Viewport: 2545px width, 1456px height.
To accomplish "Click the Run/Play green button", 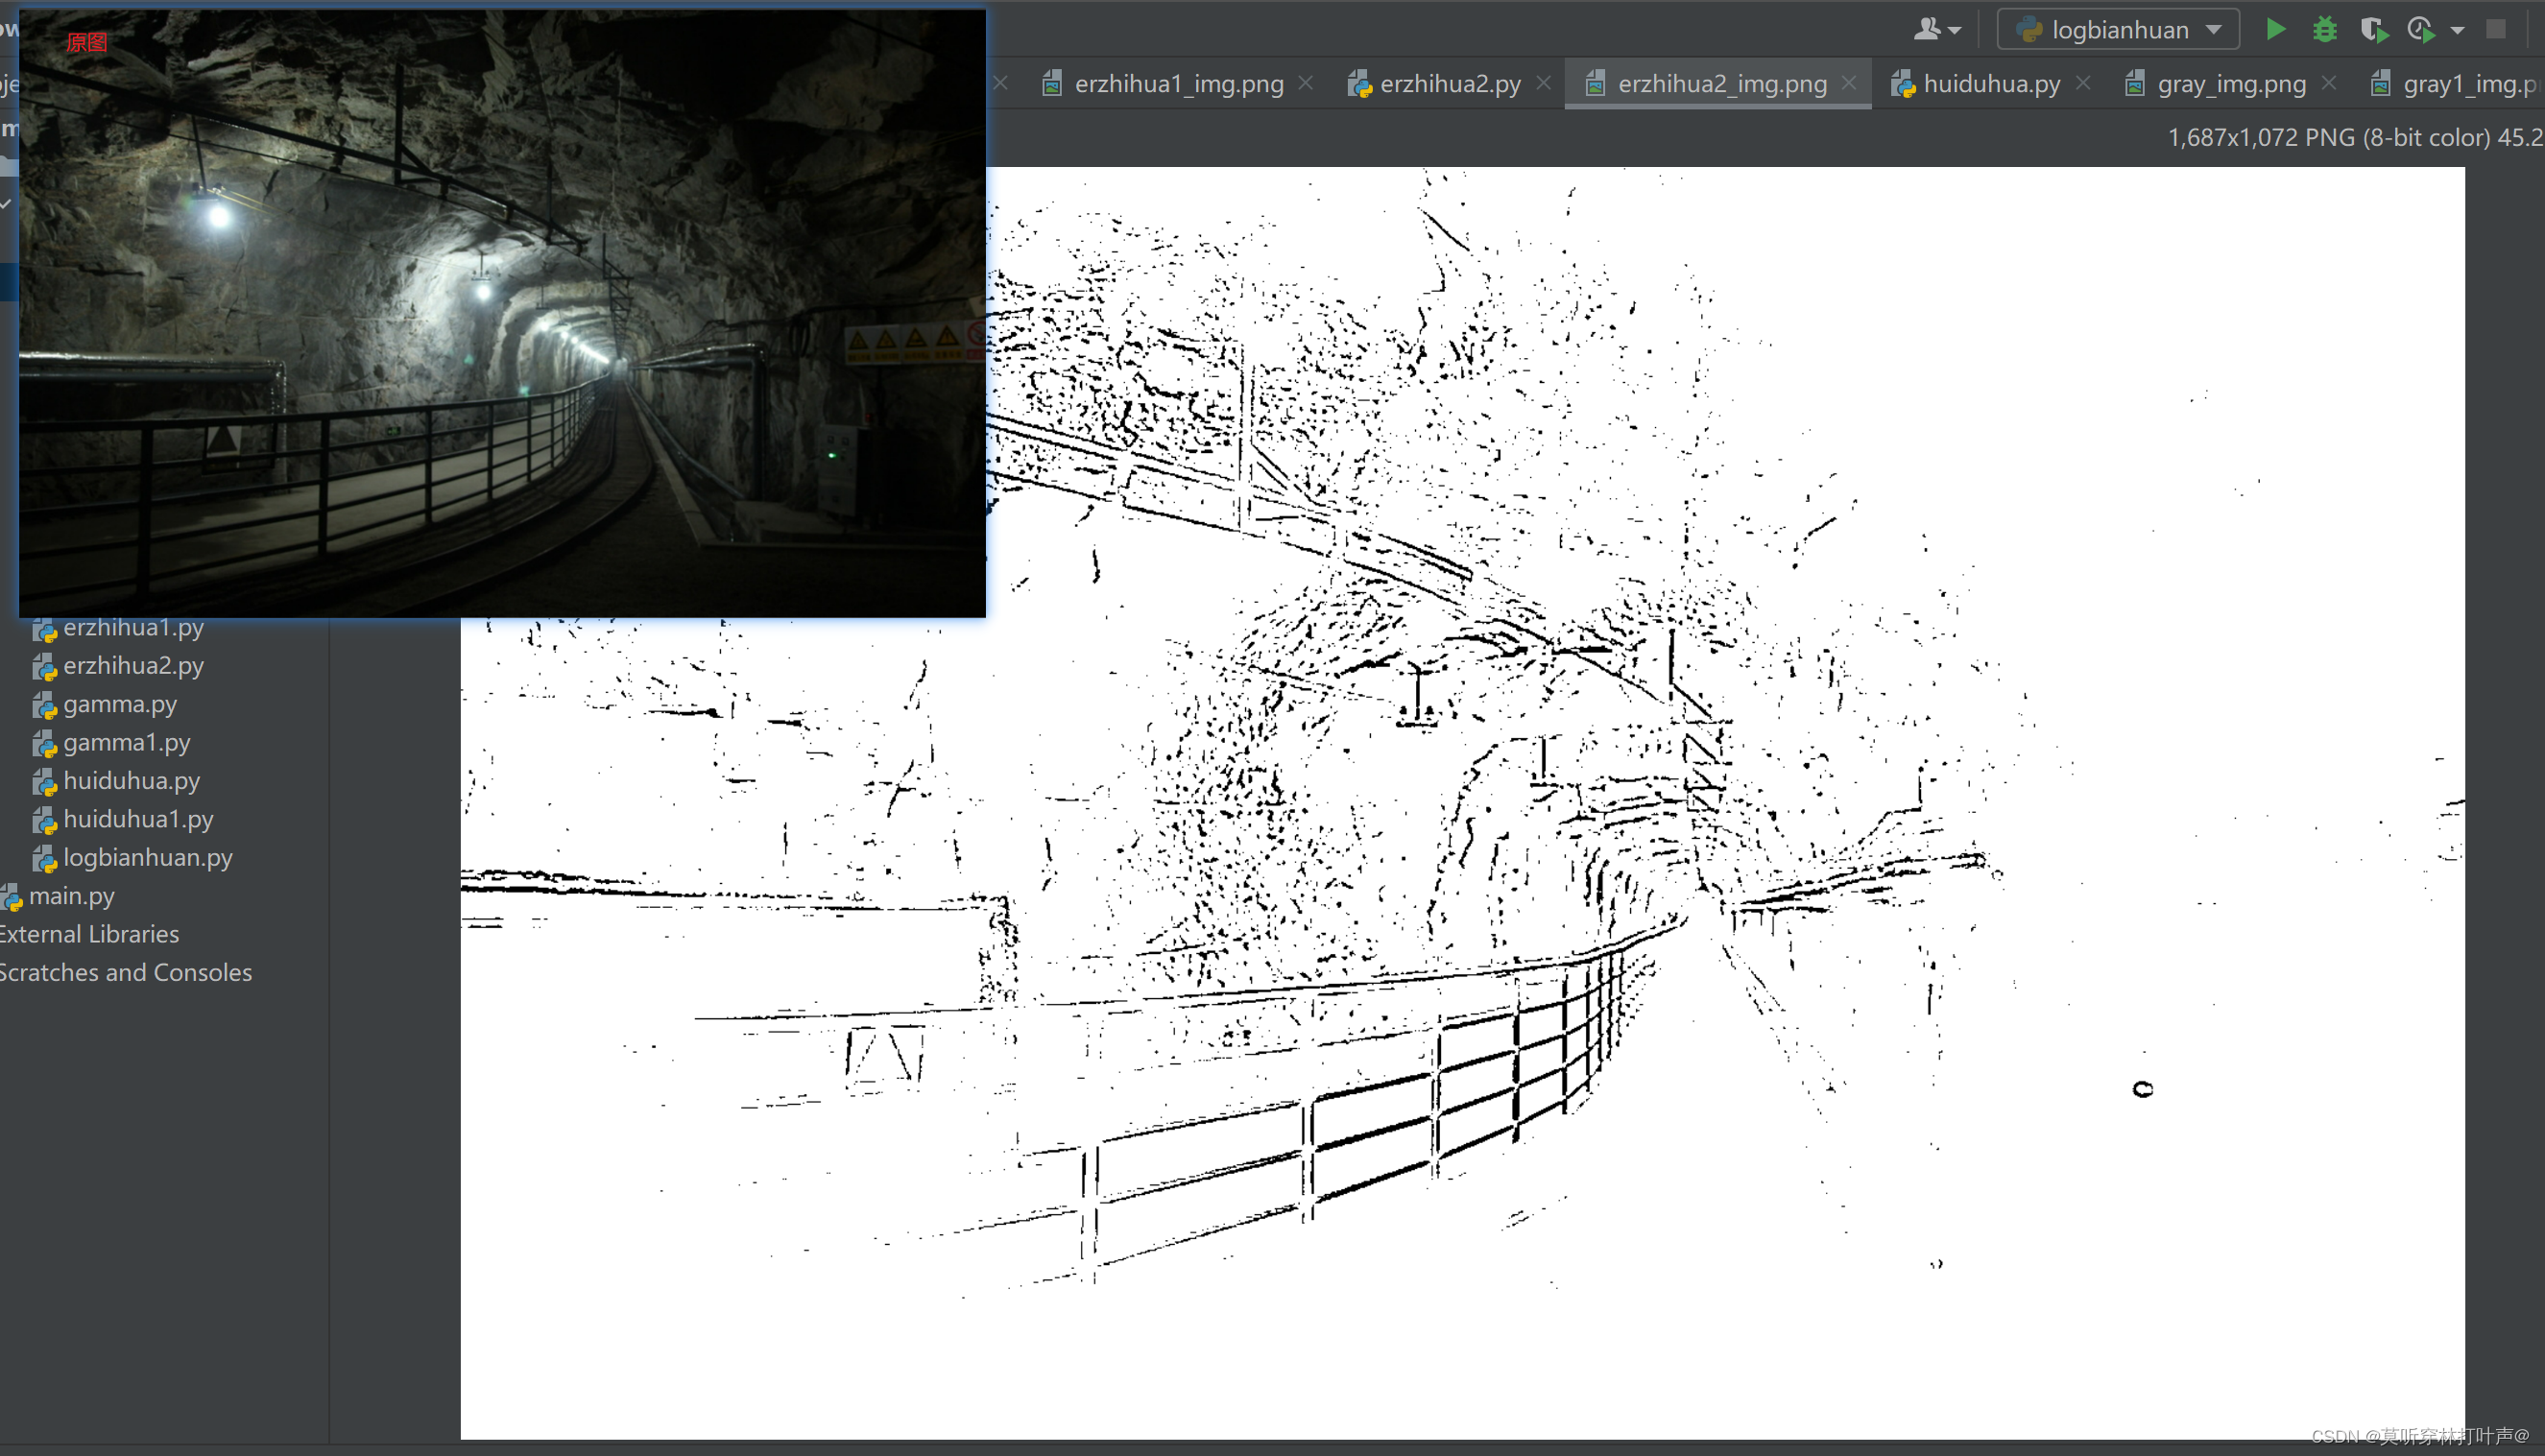I will point(2279,28).
